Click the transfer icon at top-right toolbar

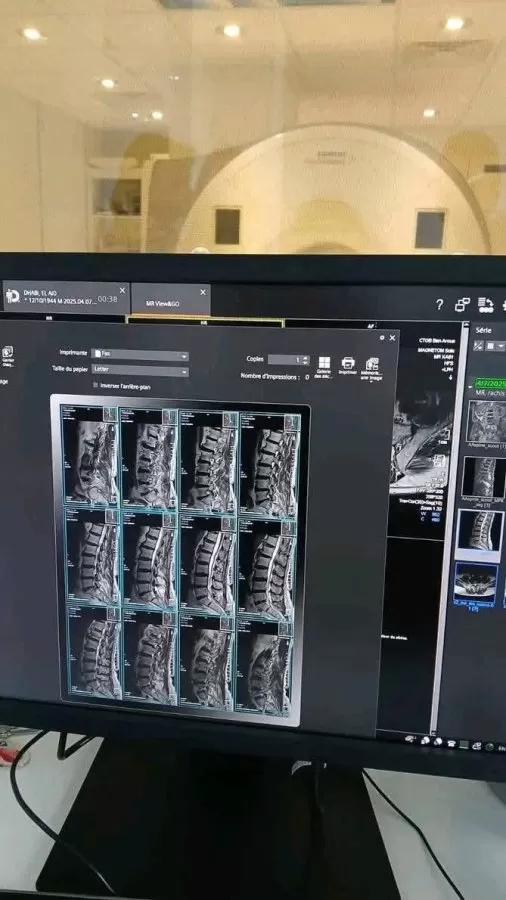click(x=486, y=305)
